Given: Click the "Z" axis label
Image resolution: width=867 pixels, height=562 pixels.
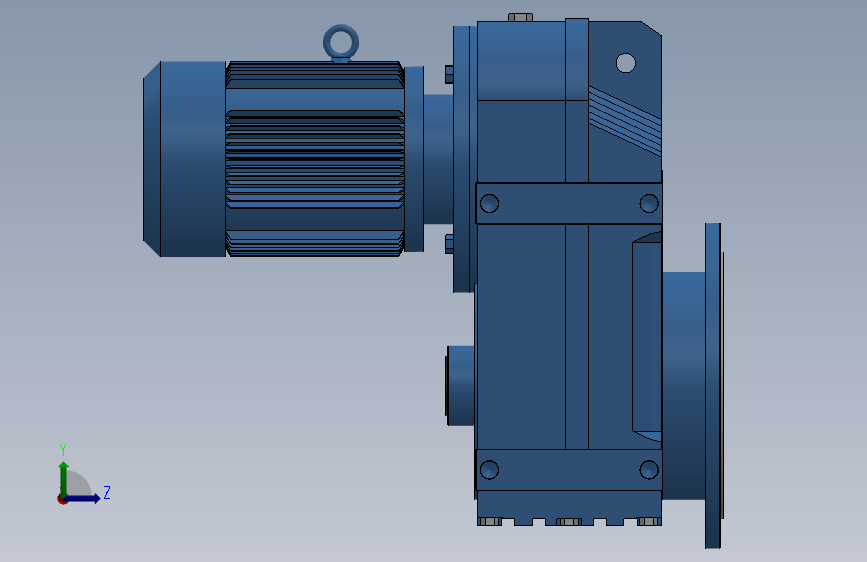Looking at the screenshot, I should tap(107, 492).
